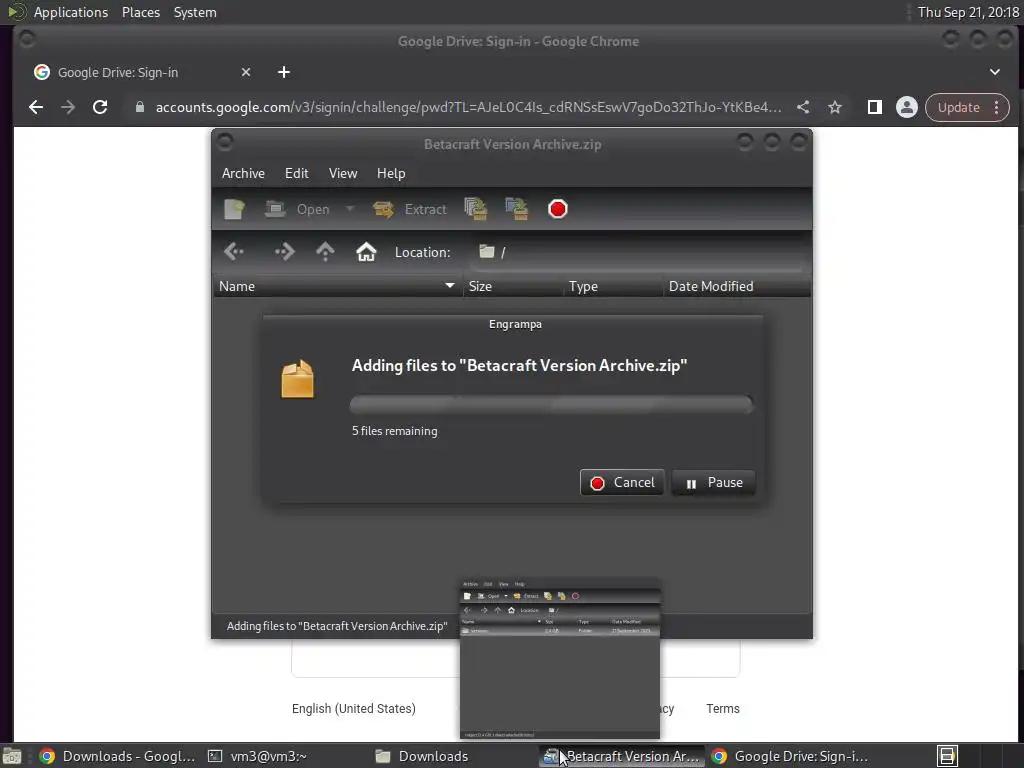The height and width of the screenshot is (768, 1024).
Task: Open the language selector English (United States)
Action: coord(353,709)
